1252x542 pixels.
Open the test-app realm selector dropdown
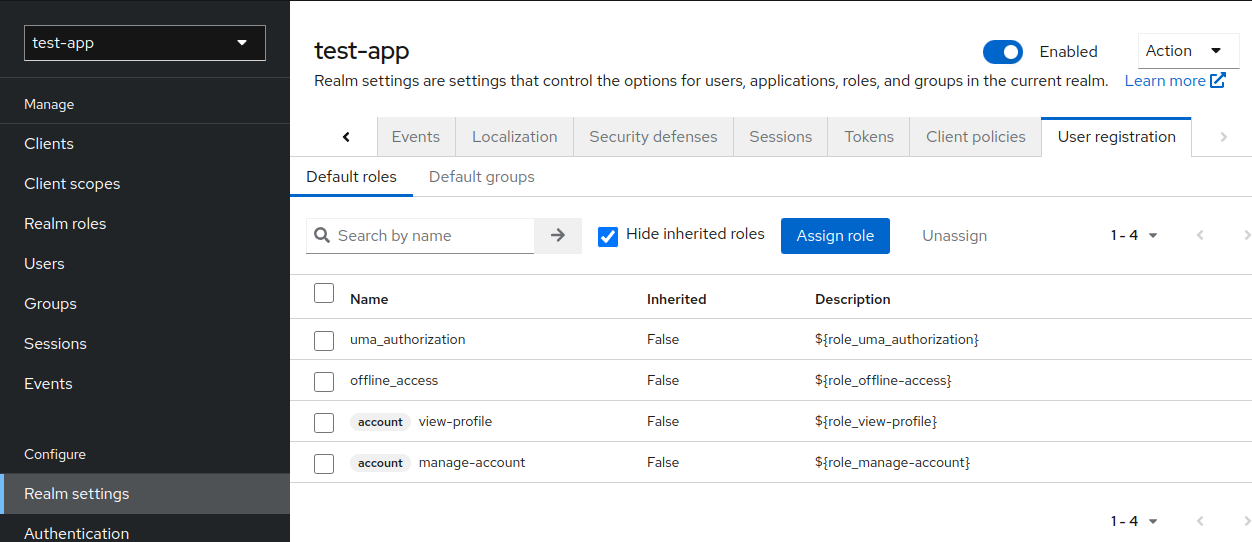coord(145,43)
